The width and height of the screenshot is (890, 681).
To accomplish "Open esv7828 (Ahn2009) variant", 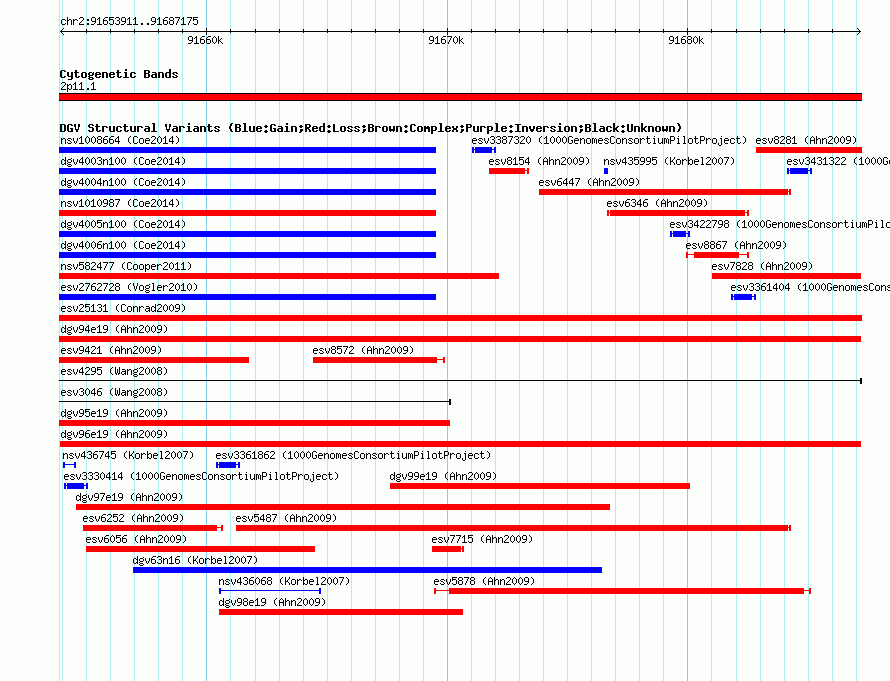I will [762, 266].
